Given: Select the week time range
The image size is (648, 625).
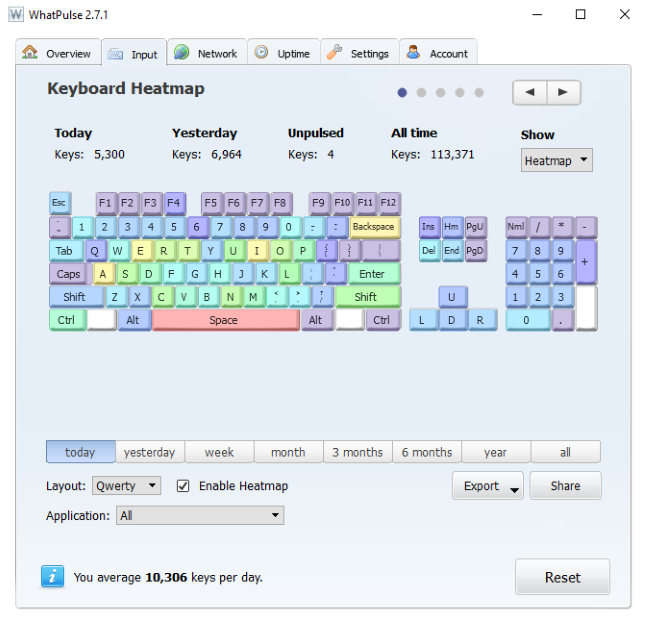Looking at the screenshot, I should [x=219, y=452].
